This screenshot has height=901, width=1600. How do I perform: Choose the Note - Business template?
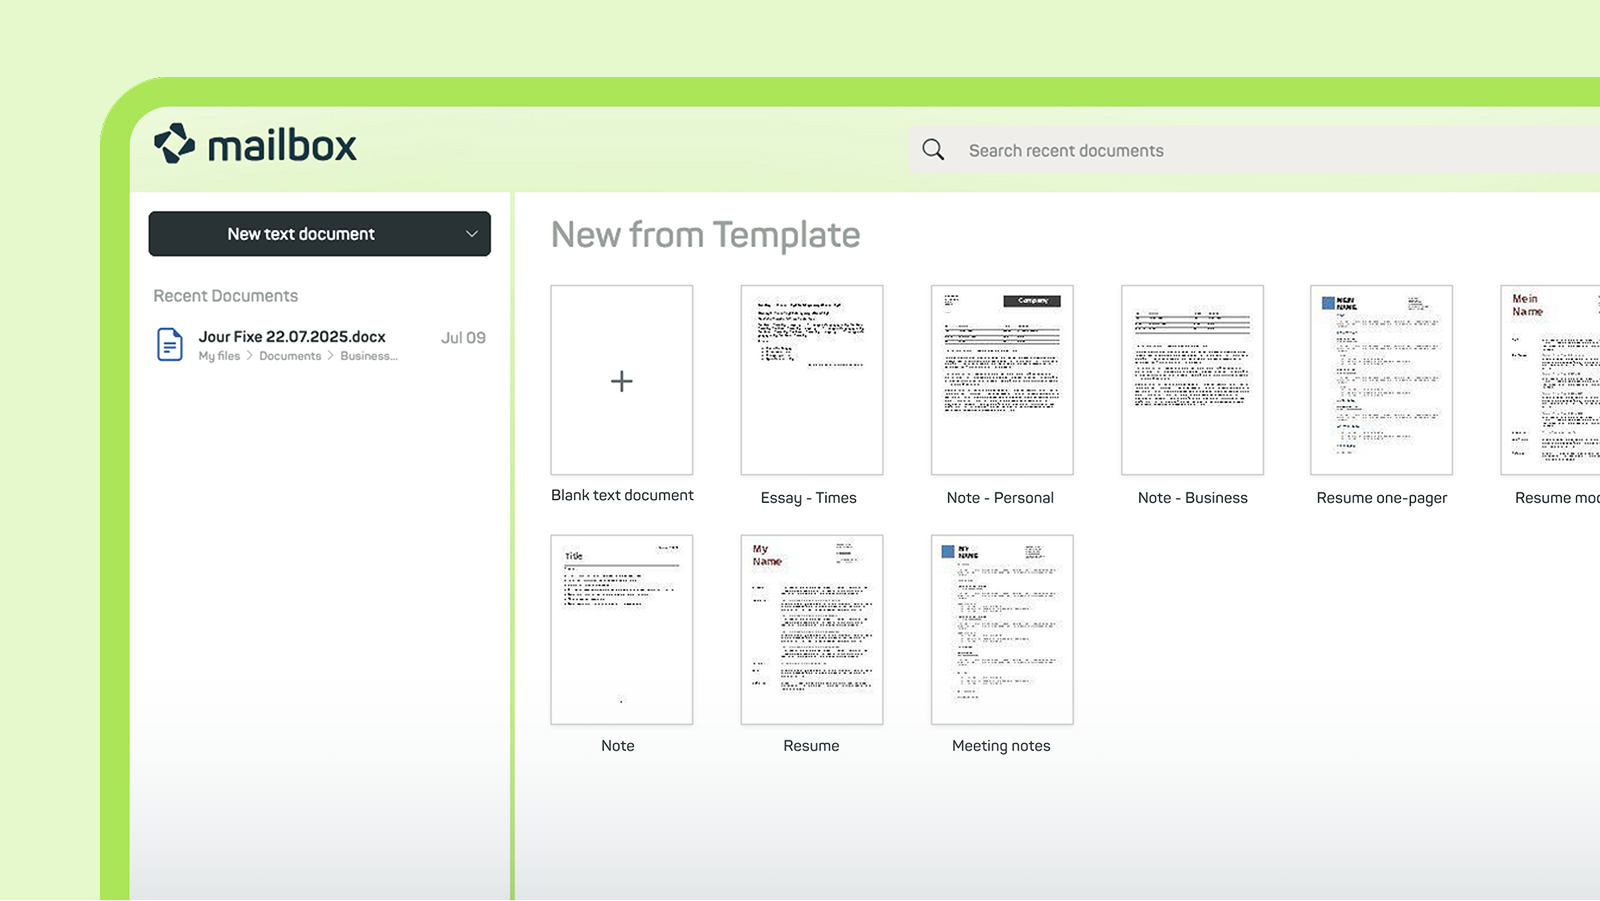1192,380
